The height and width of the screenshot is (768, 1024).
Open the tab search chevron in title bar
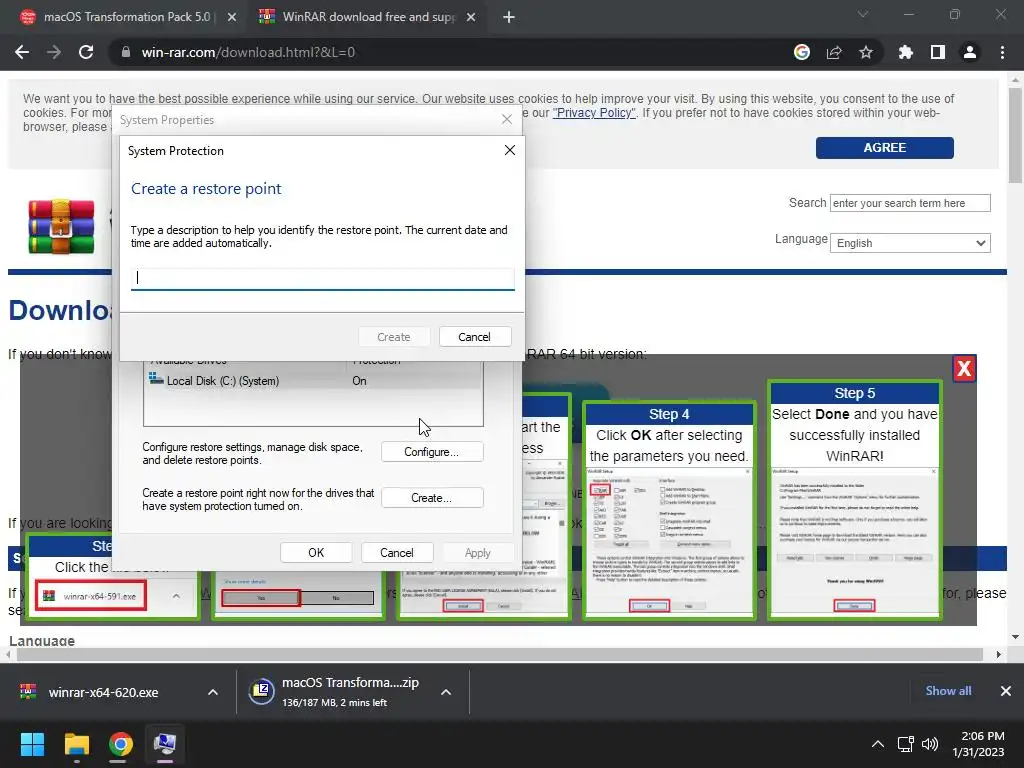863,14
